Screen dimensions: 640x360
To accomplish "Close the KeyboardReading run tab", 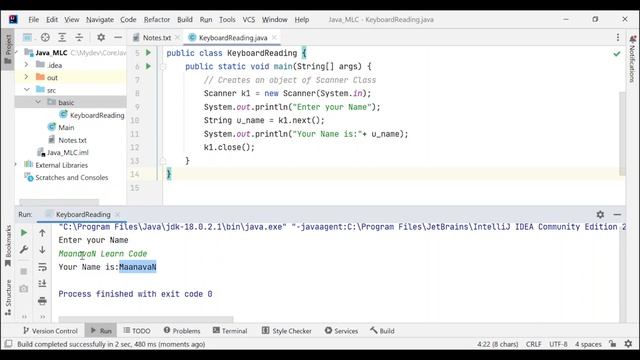I will pyautogui.click(x=118, y=214).
